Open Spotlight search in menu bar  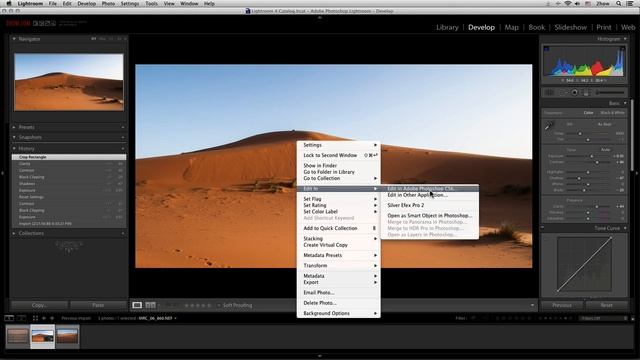click(x=619, y=4)
